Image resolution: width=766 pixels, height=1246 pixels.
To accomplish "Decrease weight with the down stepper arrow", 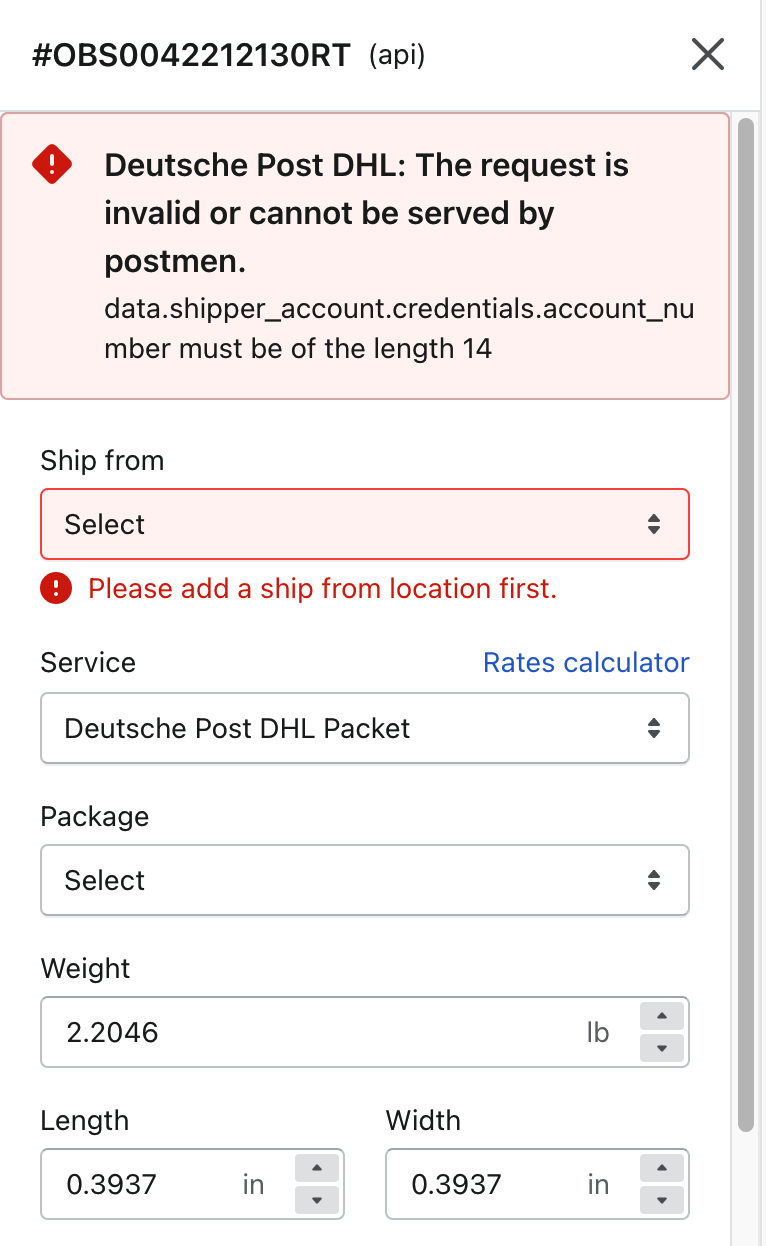I will tap(661, 1047).
